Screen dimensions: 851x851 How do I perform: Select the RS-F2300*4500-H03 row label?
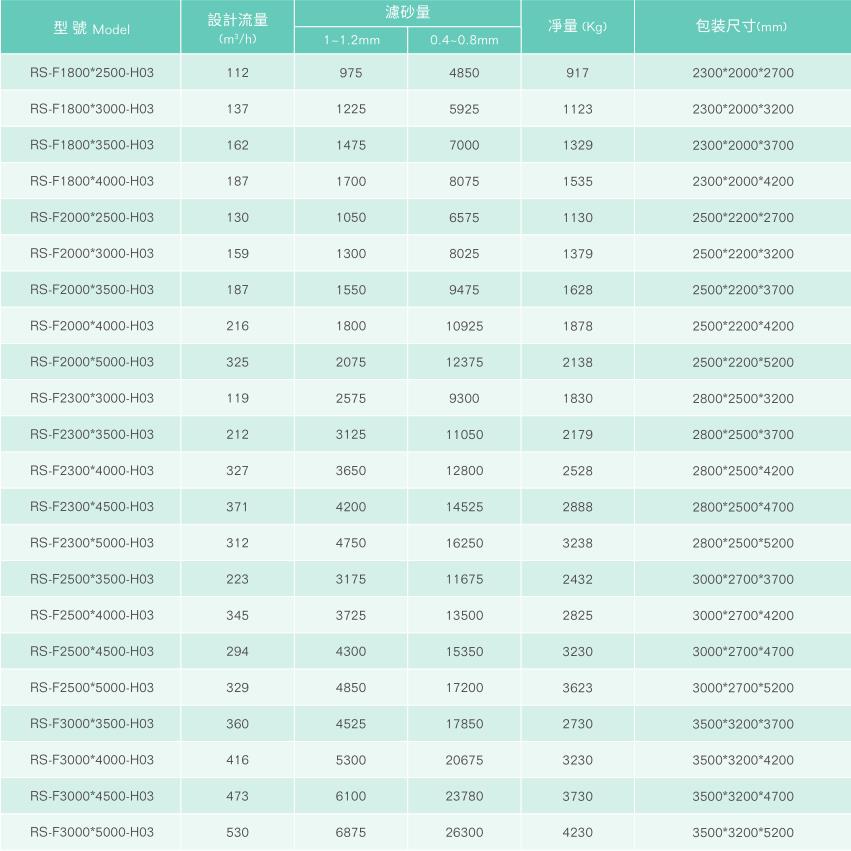point(92,507)
